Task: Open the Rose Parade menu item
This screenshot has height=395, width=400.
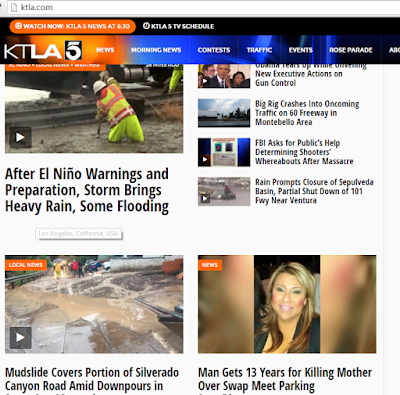Action: (351, 50)
